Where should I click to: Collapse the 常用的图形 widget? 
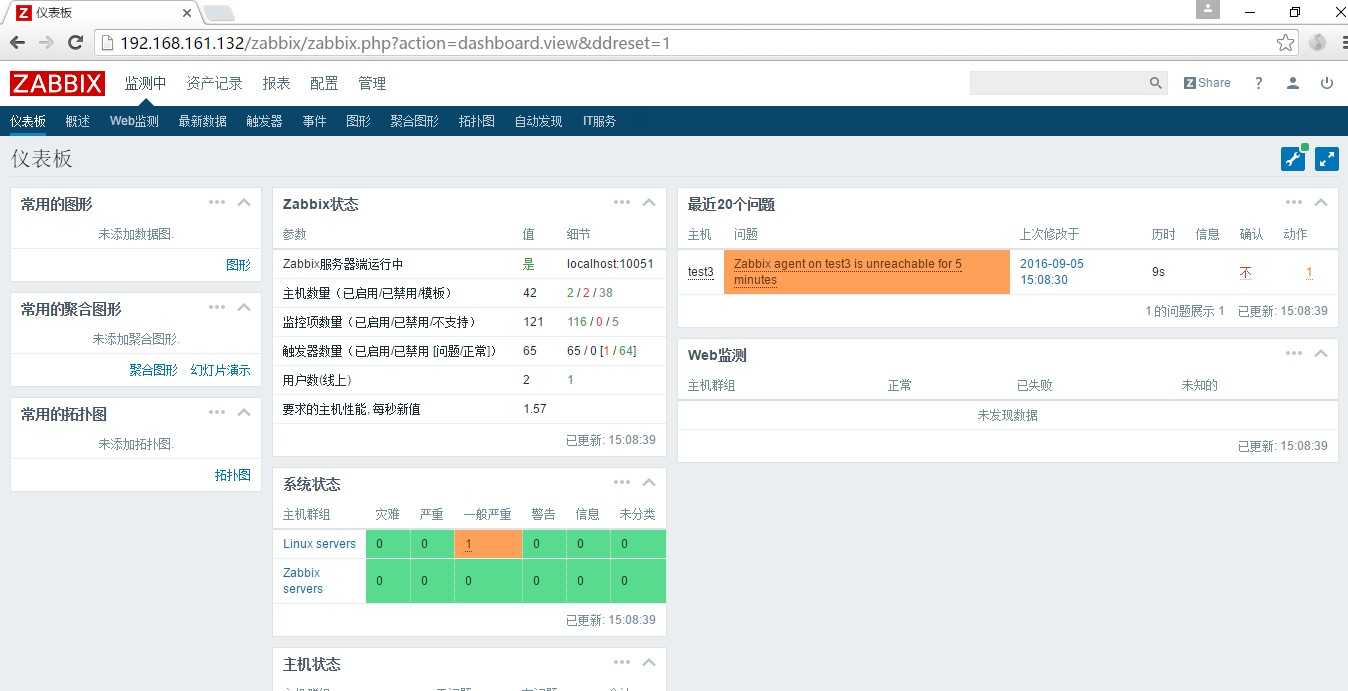coord(244,202)
